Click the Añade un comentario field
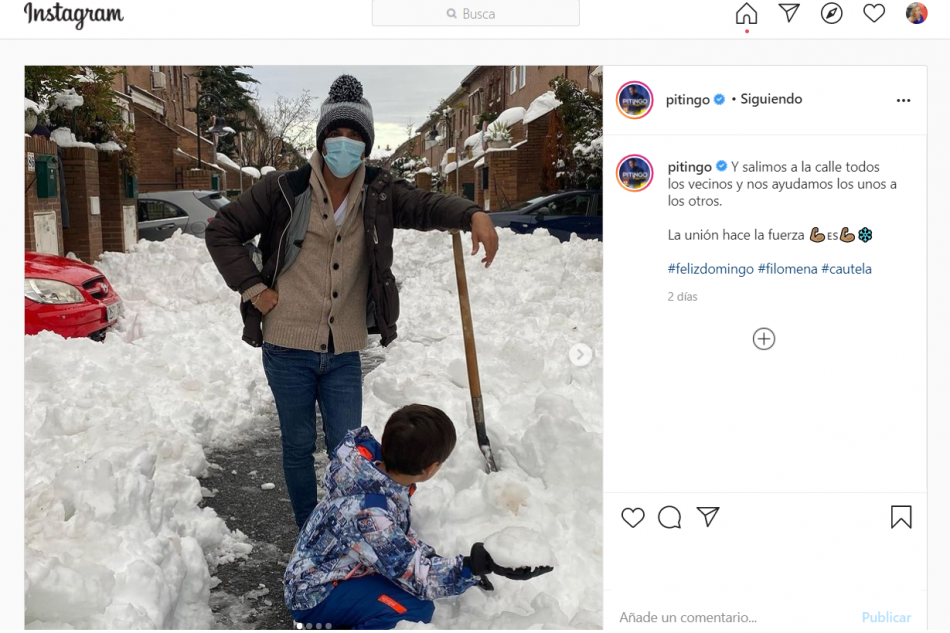Screen dimensions: 950x633 (733, 617)
